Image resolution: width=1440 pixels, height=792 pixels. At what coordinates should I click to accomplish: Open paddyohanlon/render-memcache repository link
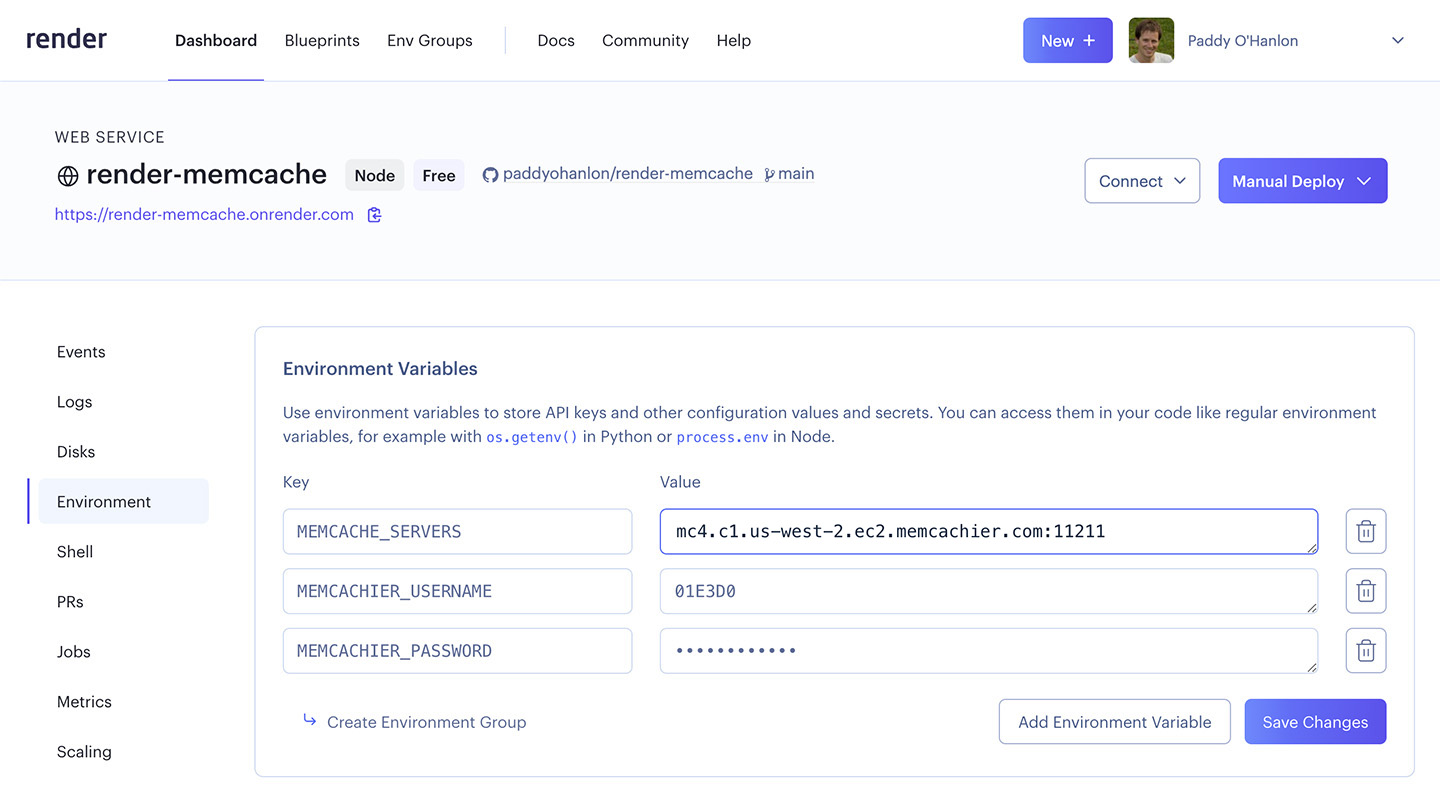point(628,174)
